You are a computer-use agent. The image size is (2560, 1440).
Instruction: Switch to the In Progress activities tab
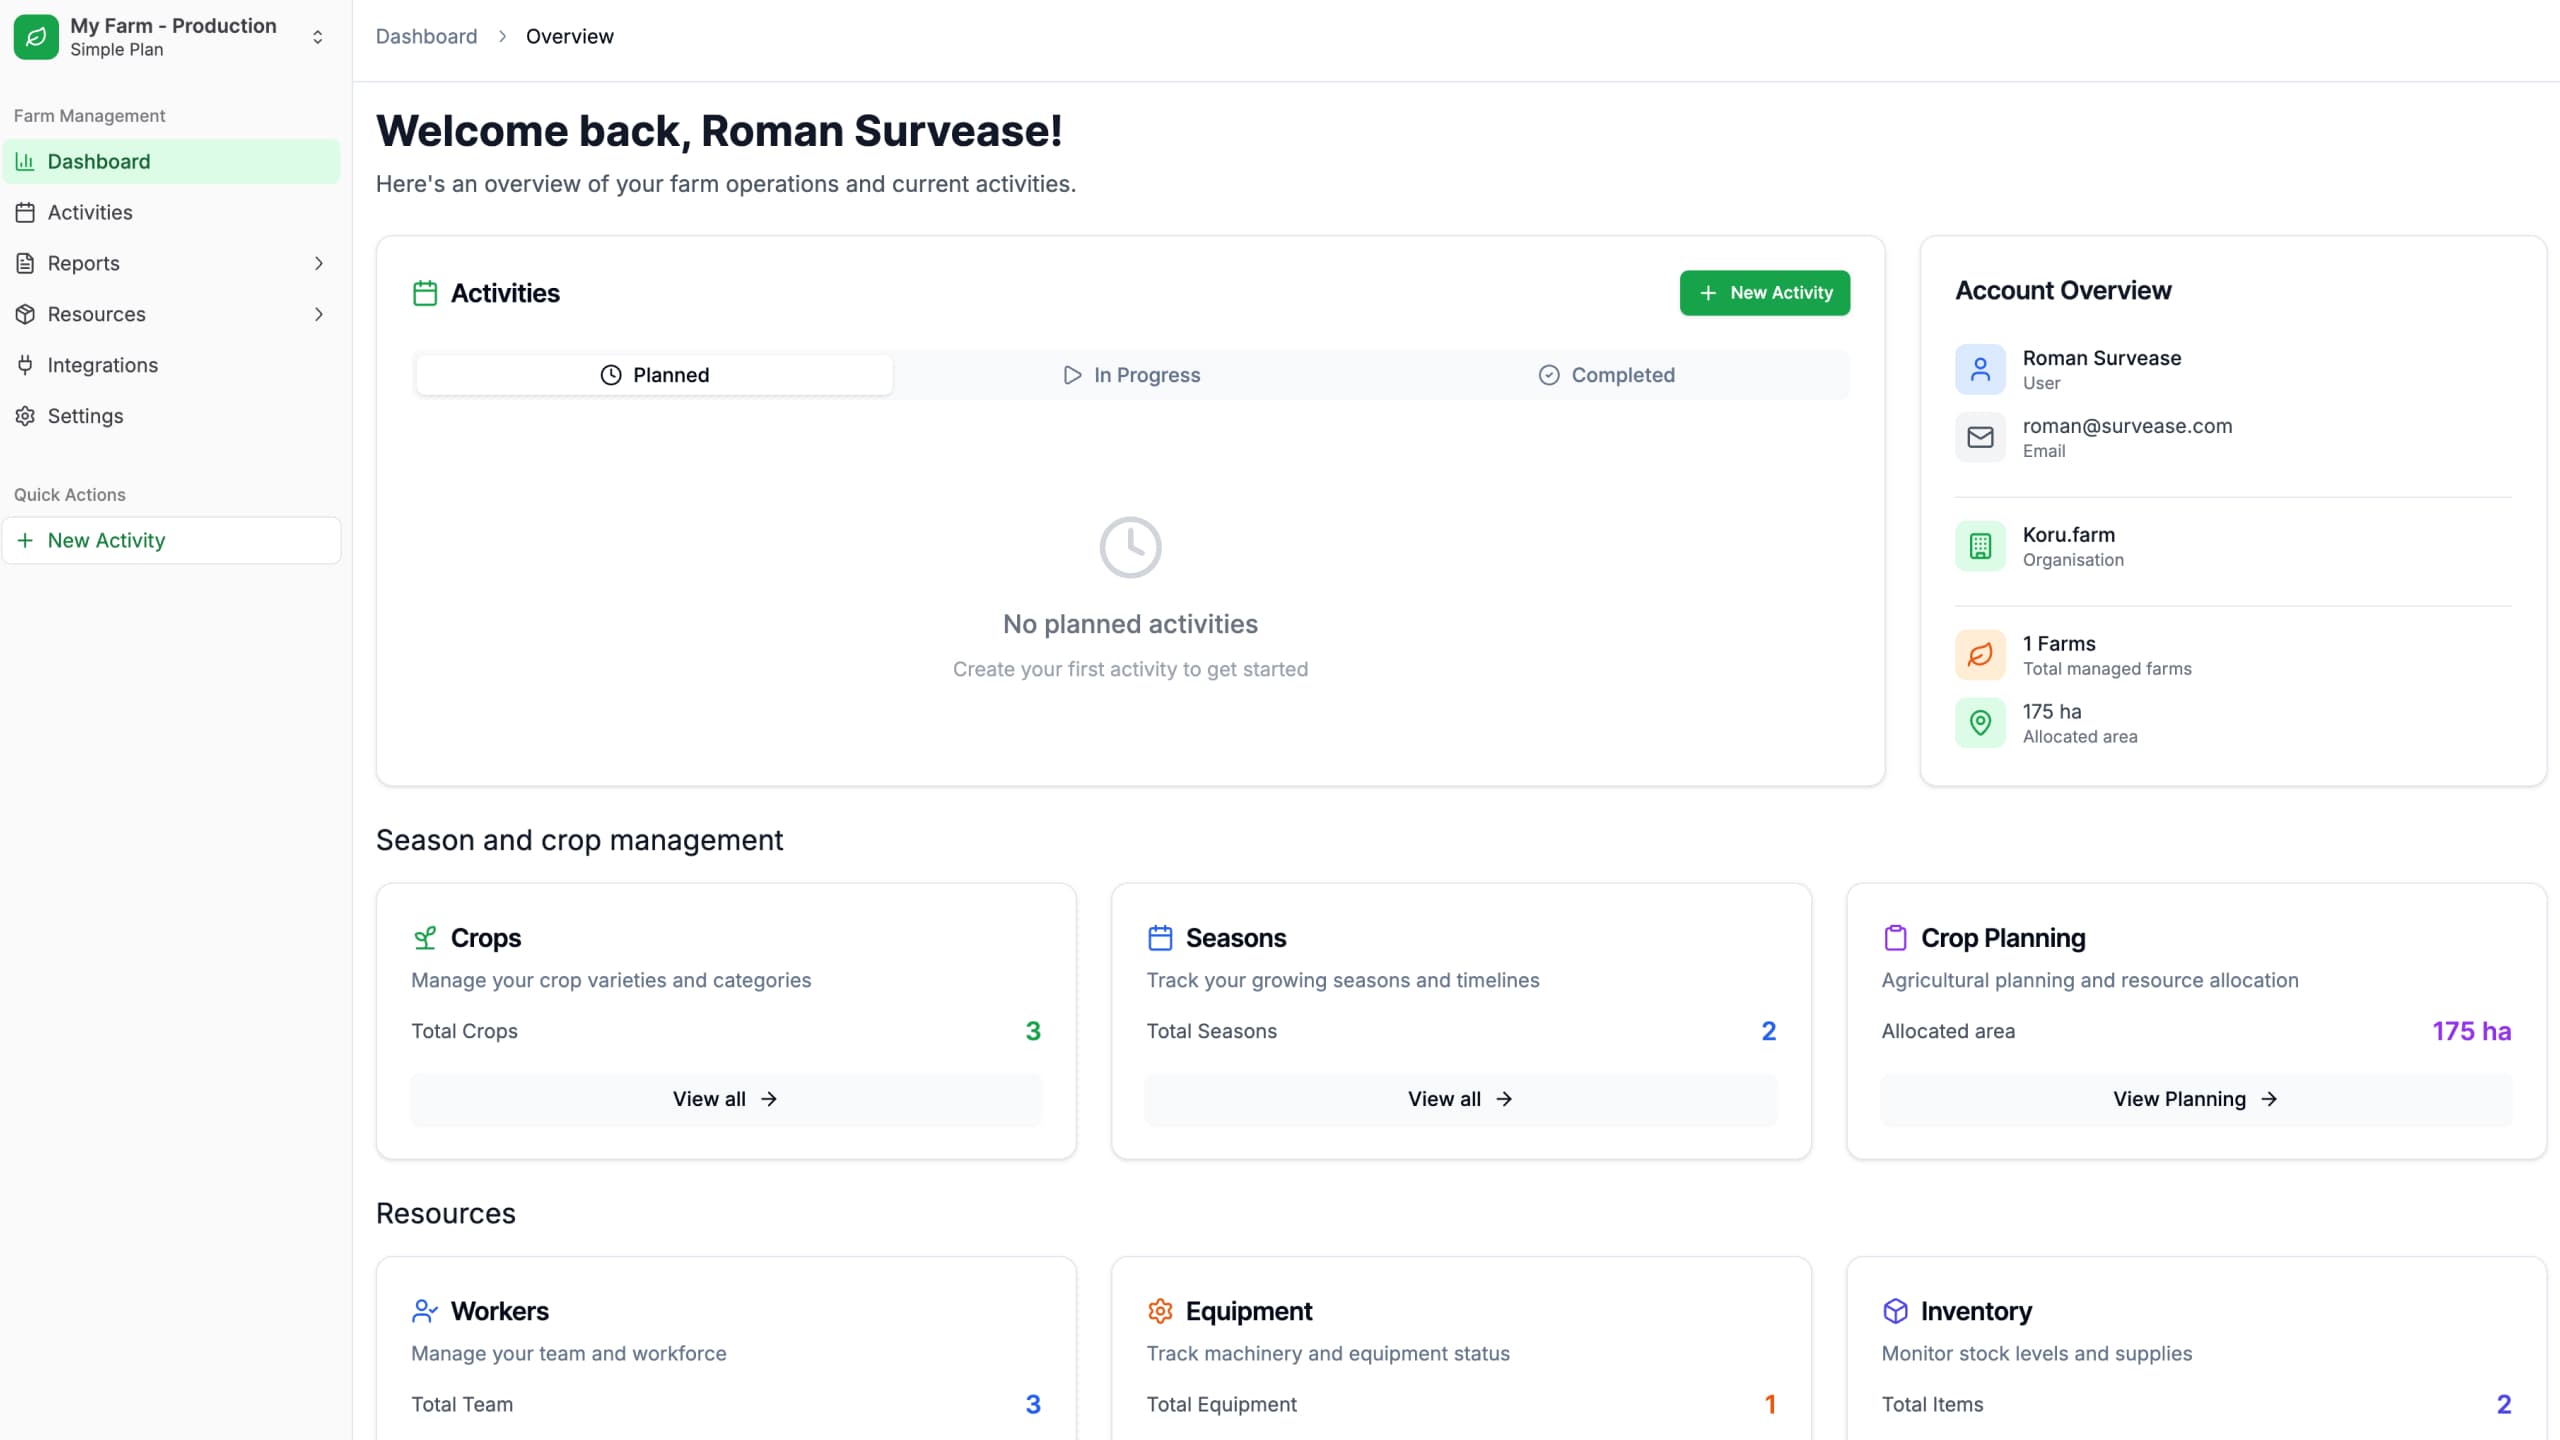tap(1130, 374)
